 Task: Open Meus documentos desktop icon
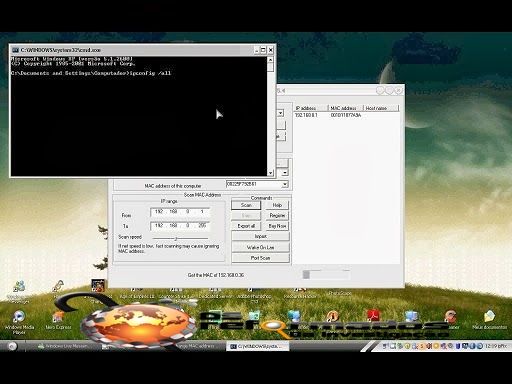tap(489, 320)
